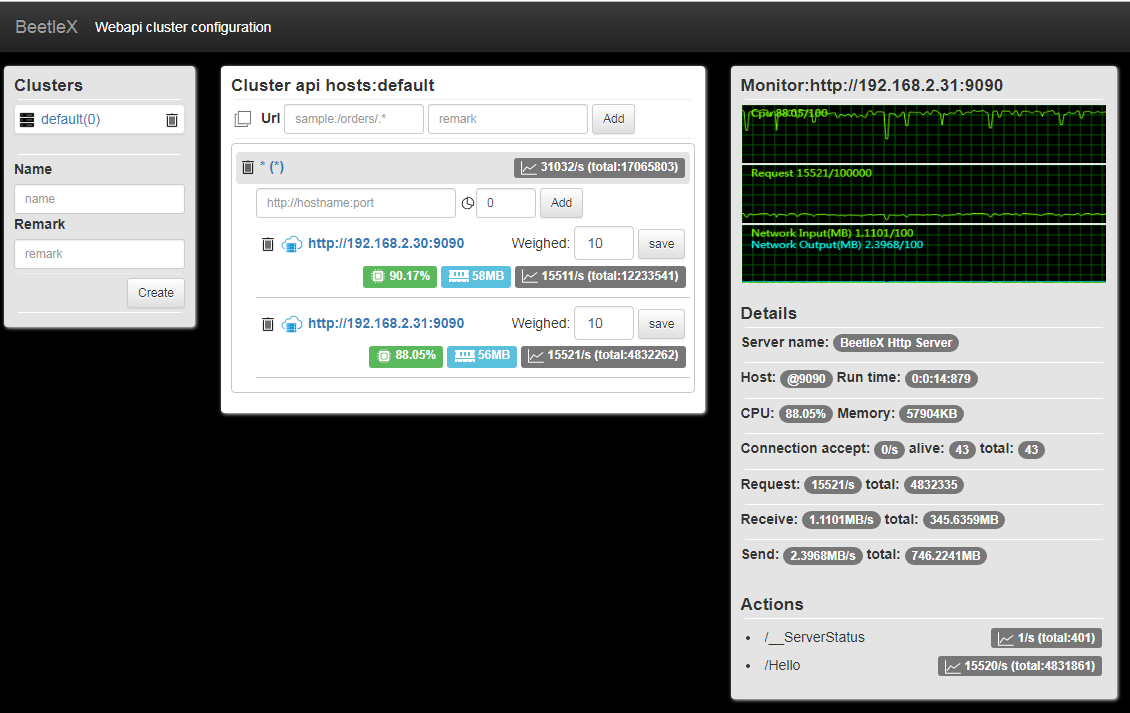Focus Weighed field for 192.168.2.31:9090

pyautogui.click(x=604, y=324)
